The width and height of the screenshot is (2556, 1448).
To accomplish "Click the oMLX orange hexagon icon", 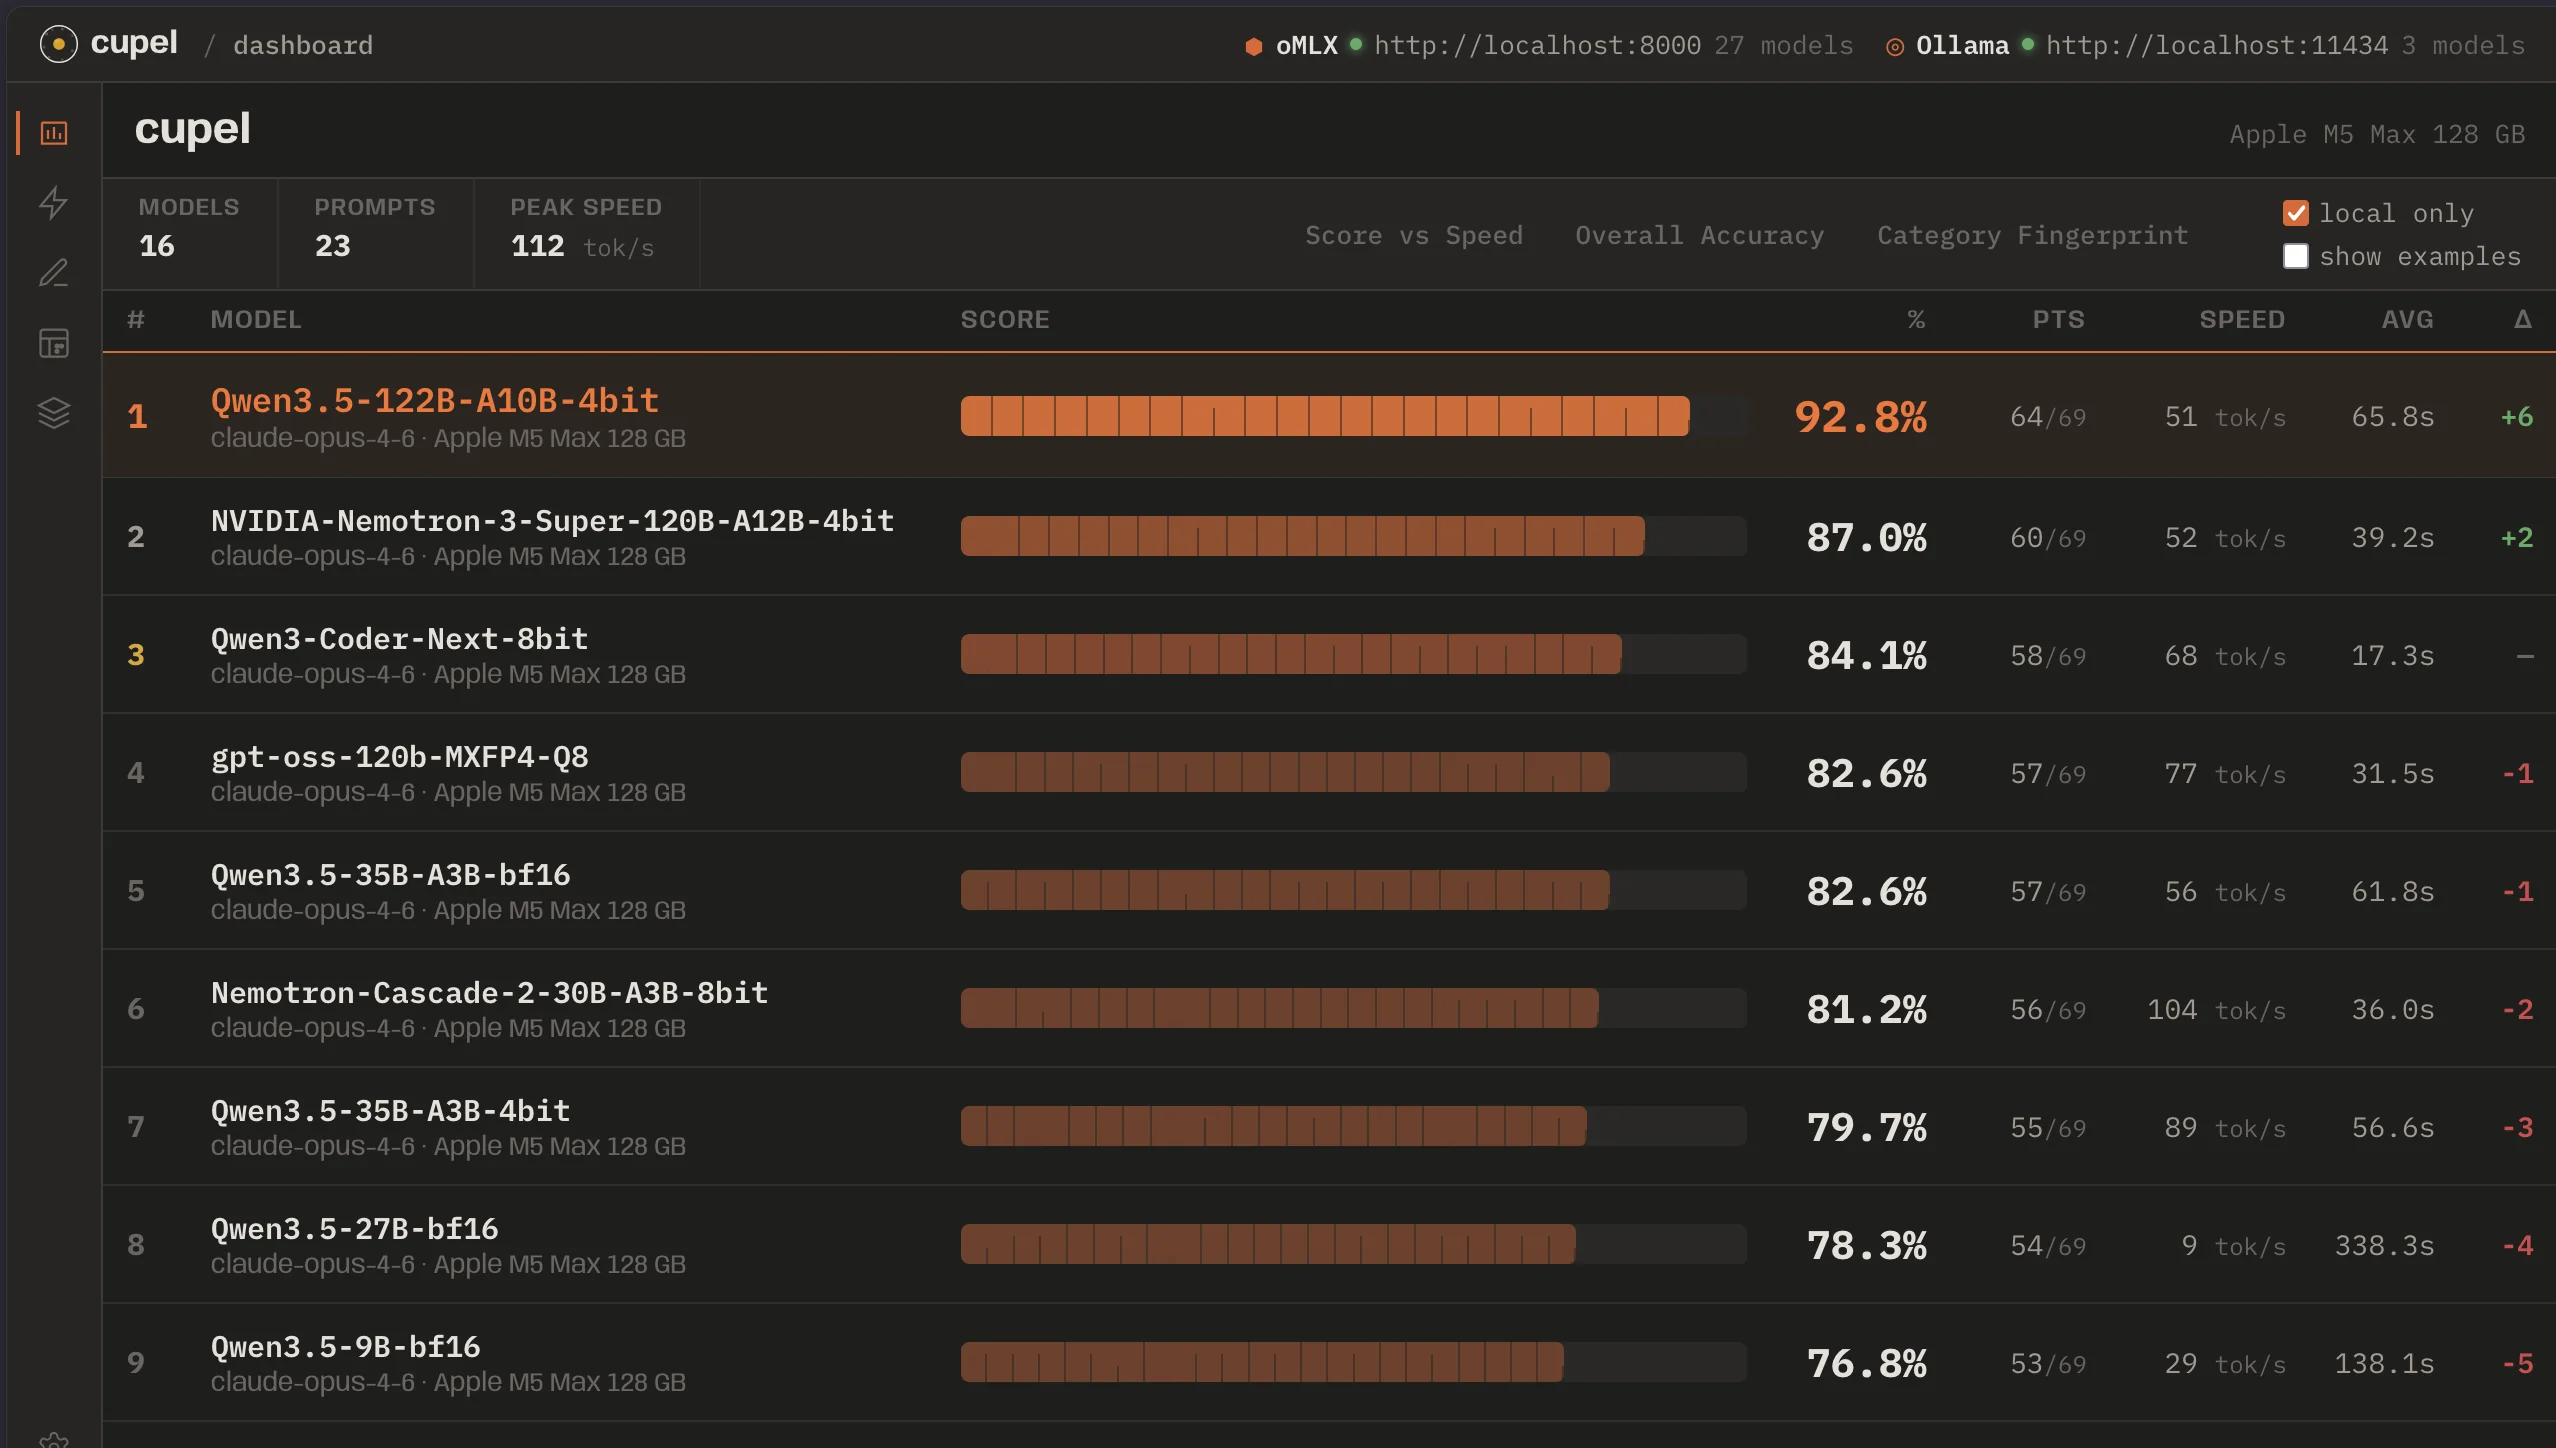I will pos(1253,46).
